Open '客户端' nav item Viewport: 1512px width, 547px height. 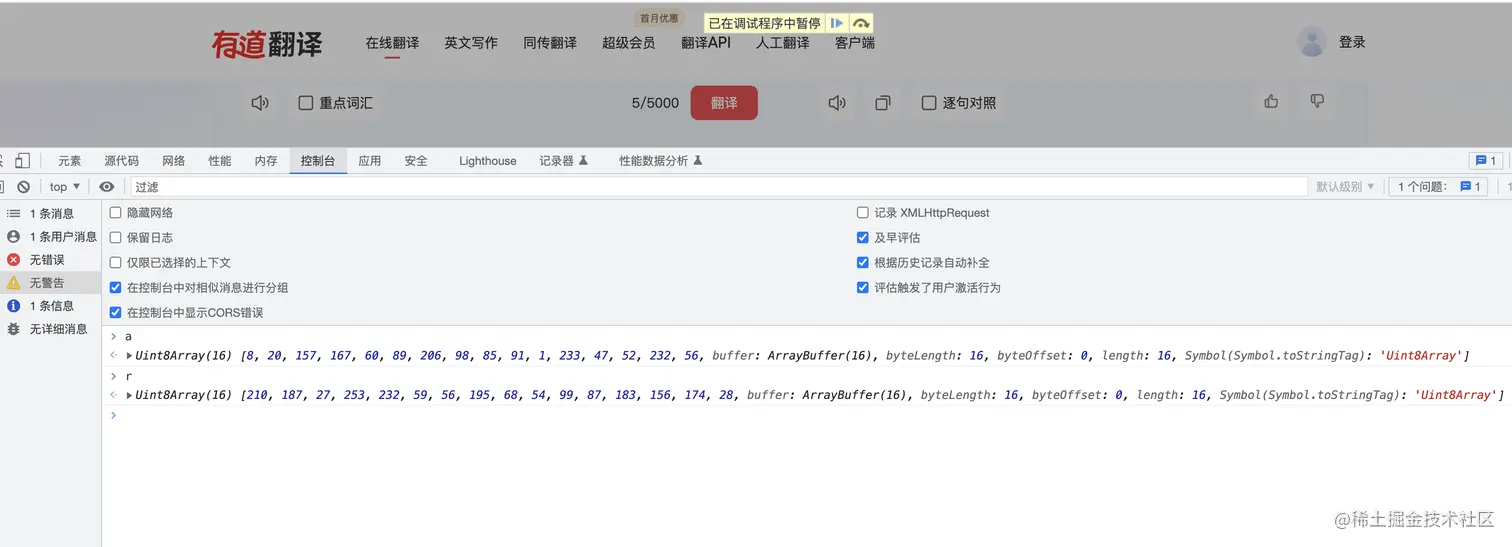click(855, 43)
